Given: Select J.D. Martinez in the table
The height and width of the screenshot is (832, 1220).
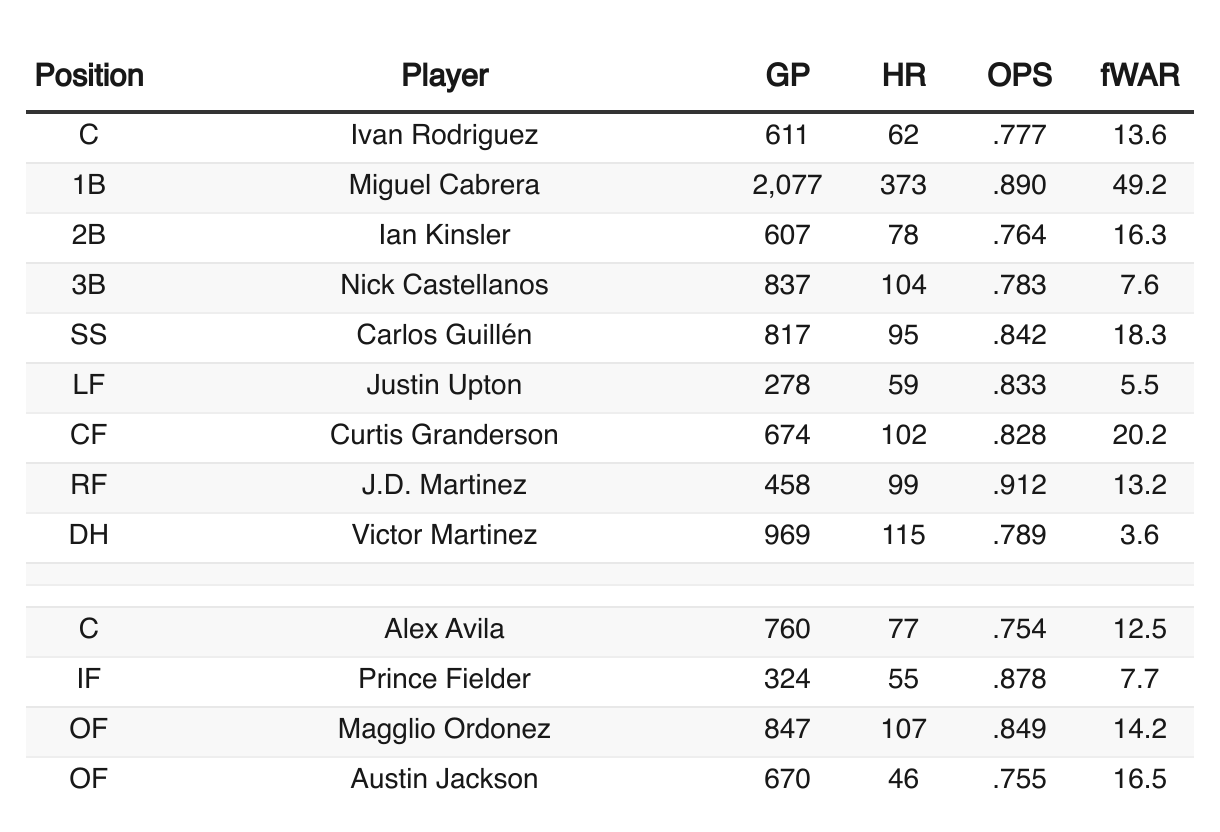Looking at the screenshot, I should [x=445, y=485].
